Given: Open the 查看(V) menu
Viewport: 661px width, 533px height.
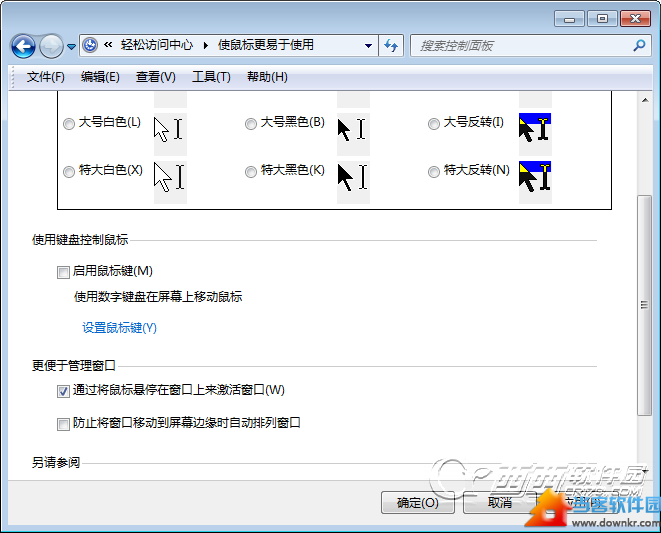Looking at the screenshot, I should 156,77.
